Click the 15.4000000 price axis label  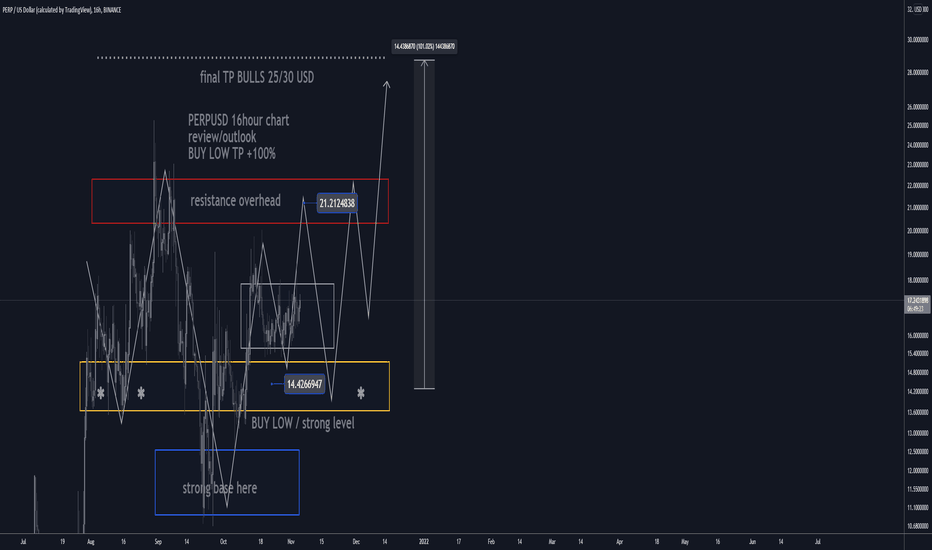918,354
